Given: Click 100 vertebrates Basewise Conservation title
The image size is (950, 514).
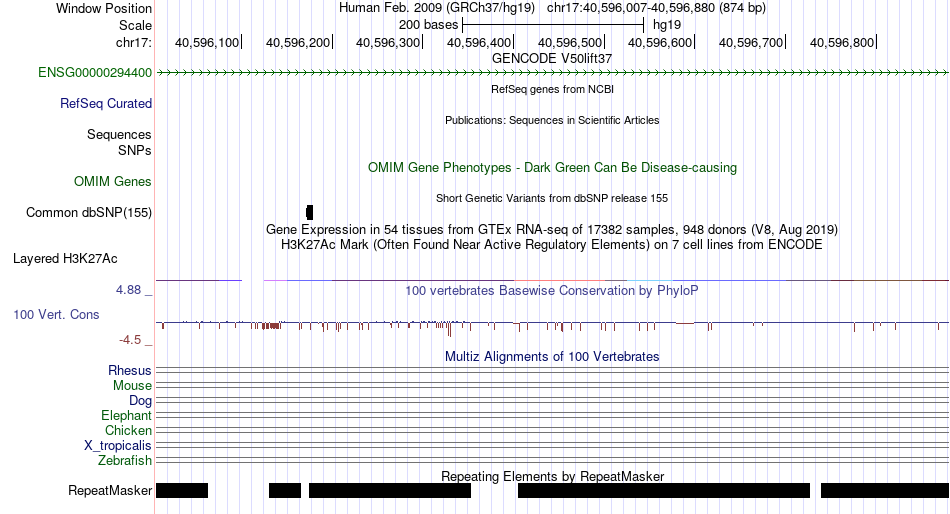Looking at the screenshot, I should coord(552,290).
